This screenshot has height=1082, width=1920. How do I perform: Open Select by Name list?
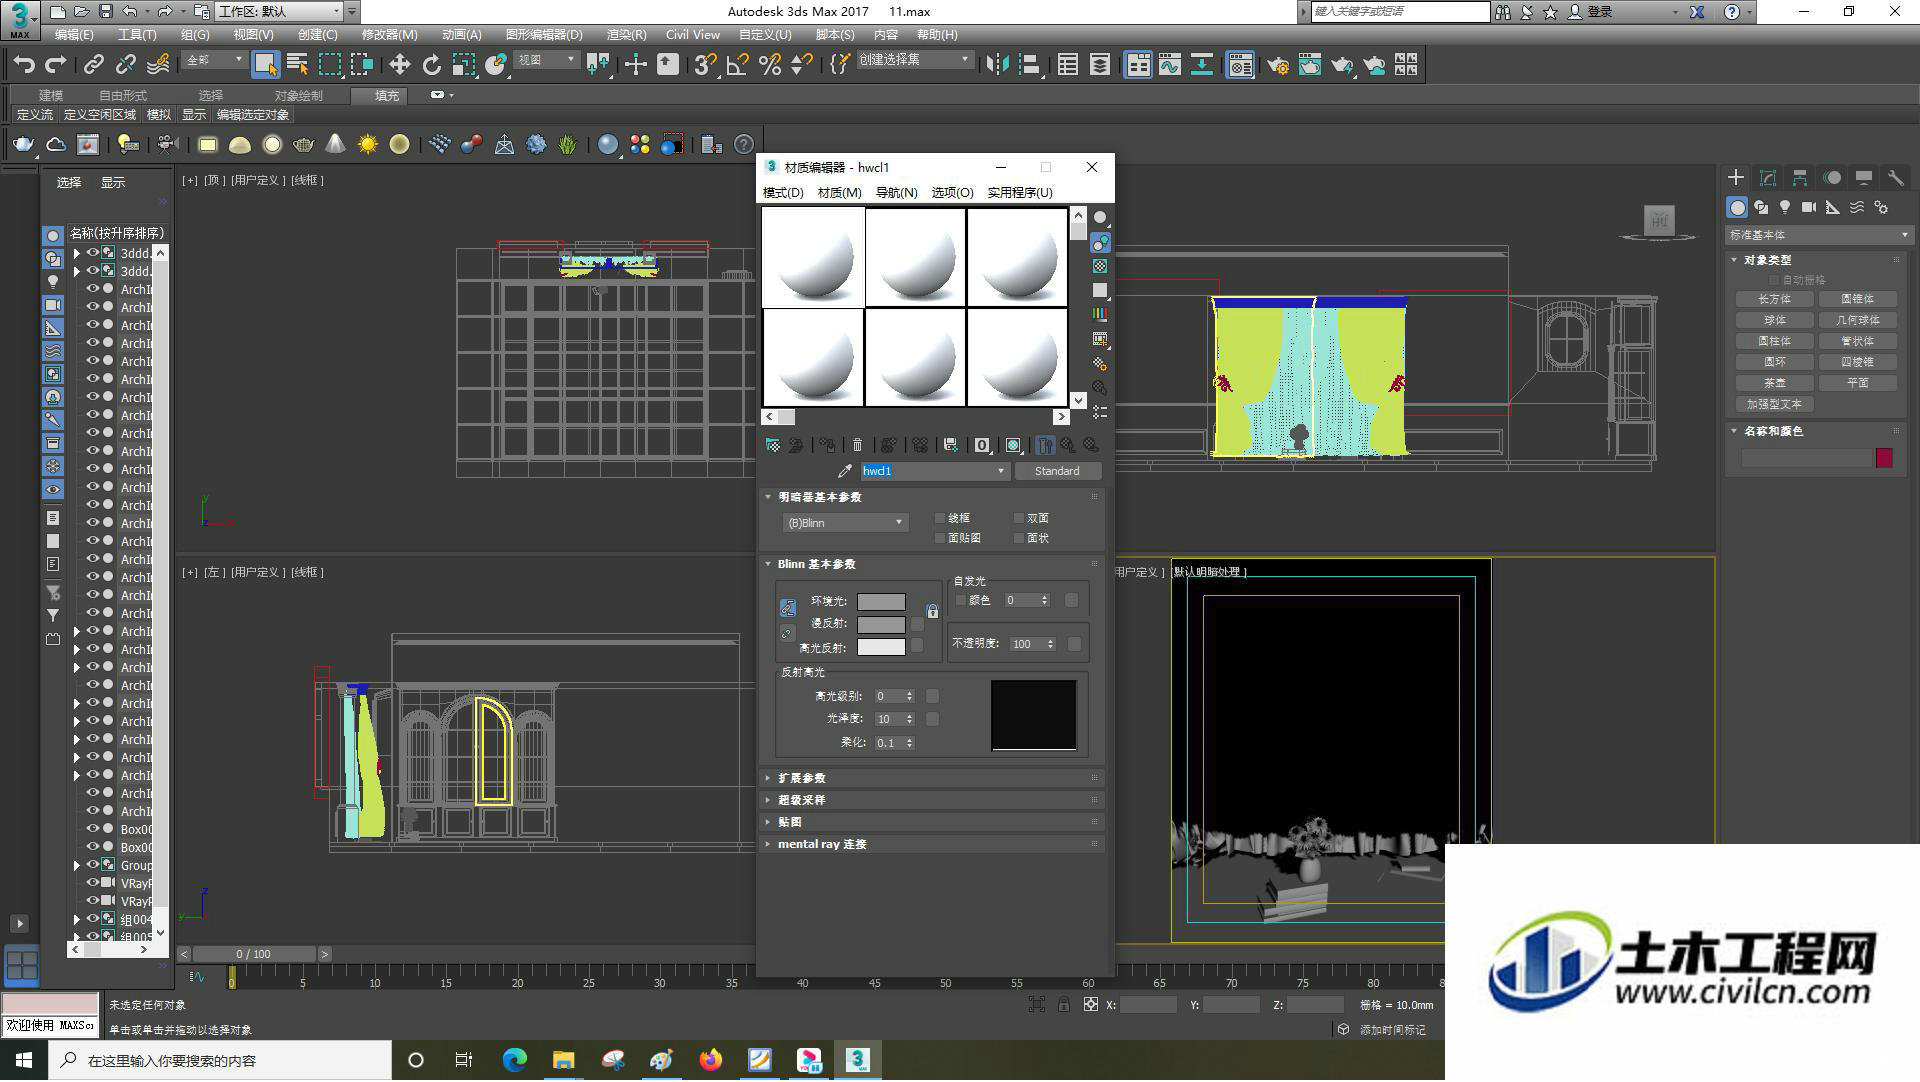pos(297,65)
